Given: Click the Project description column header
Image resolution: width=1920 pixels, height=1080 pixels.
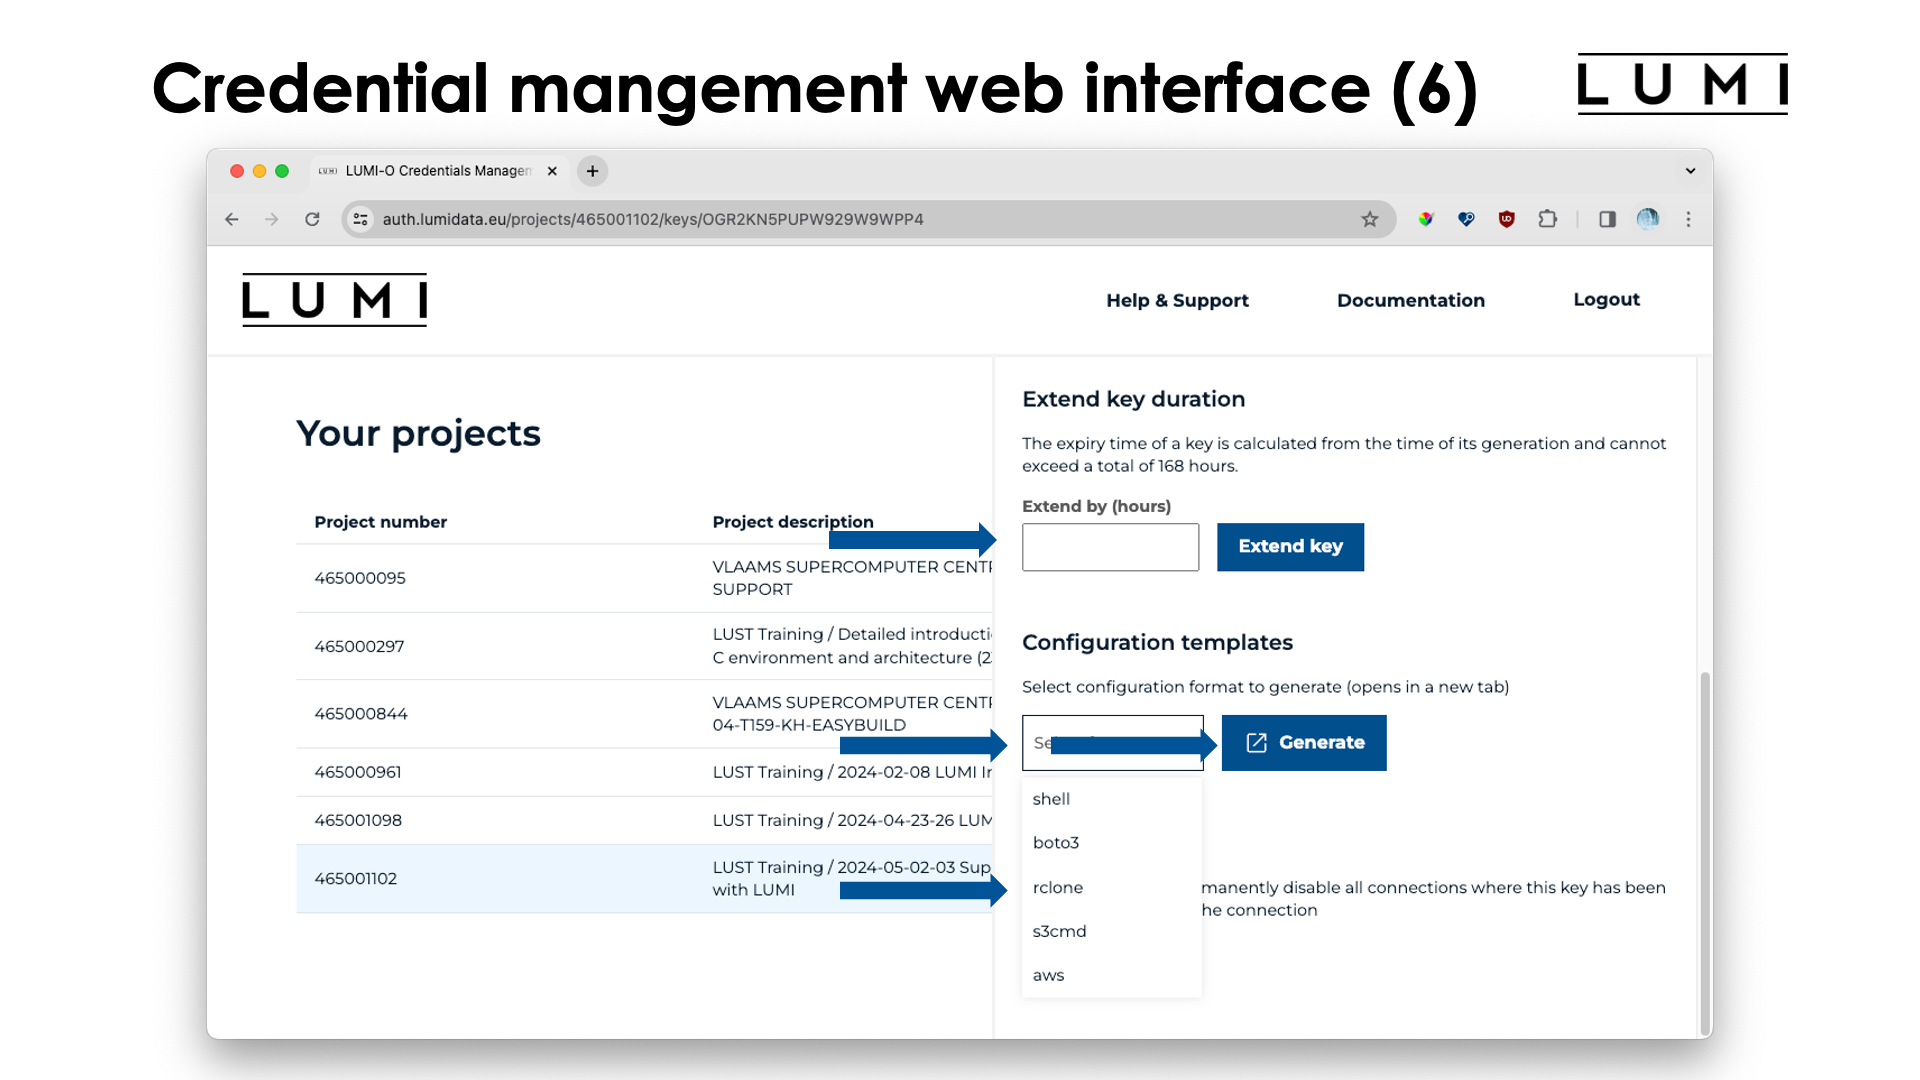Looking at the screenshot, I should [793, 522].
